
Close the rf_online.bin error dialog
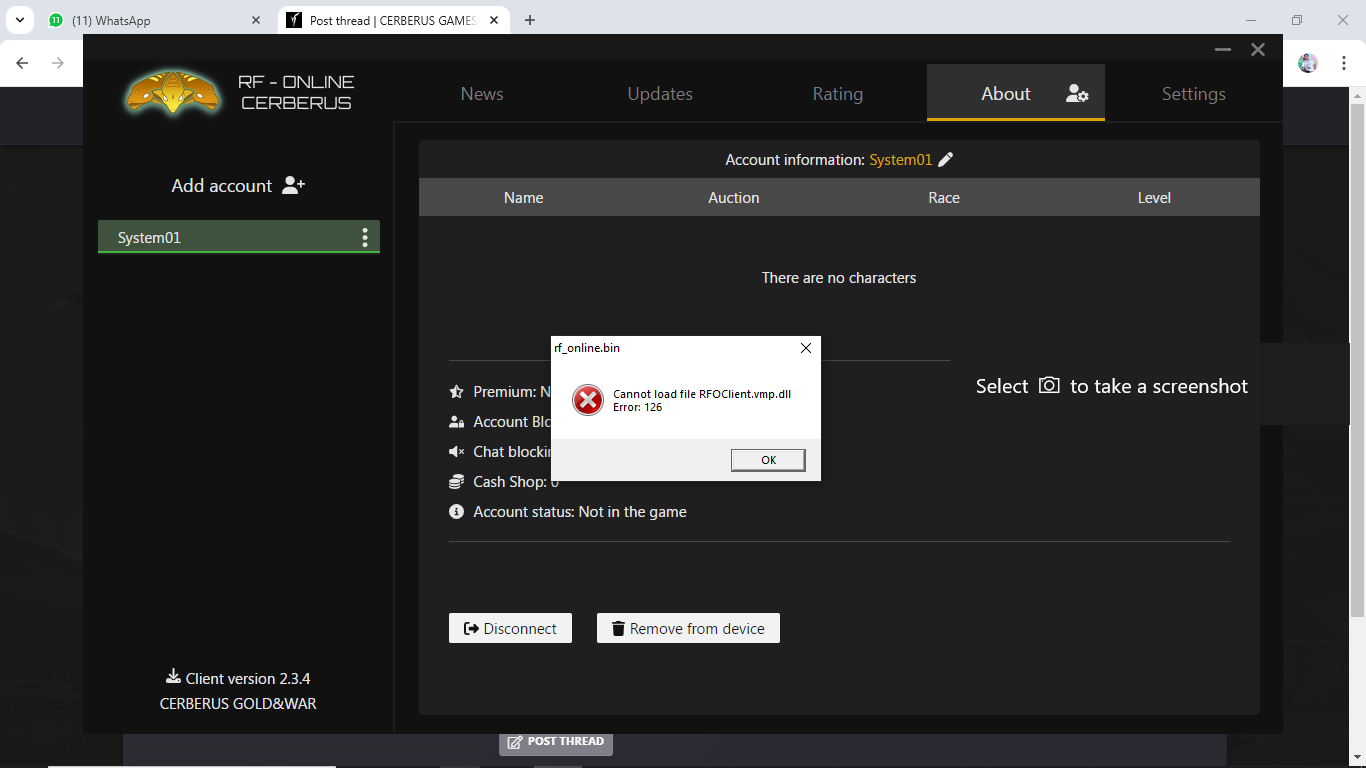tap(806, 348)
